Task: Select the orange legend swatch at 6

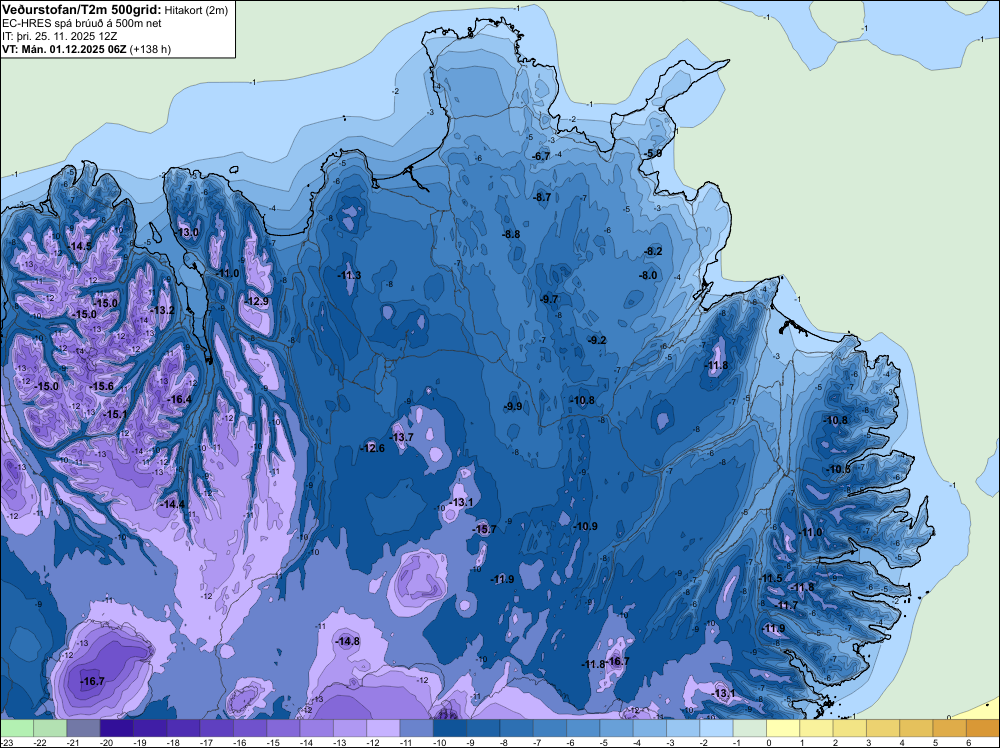Action: 982,728
